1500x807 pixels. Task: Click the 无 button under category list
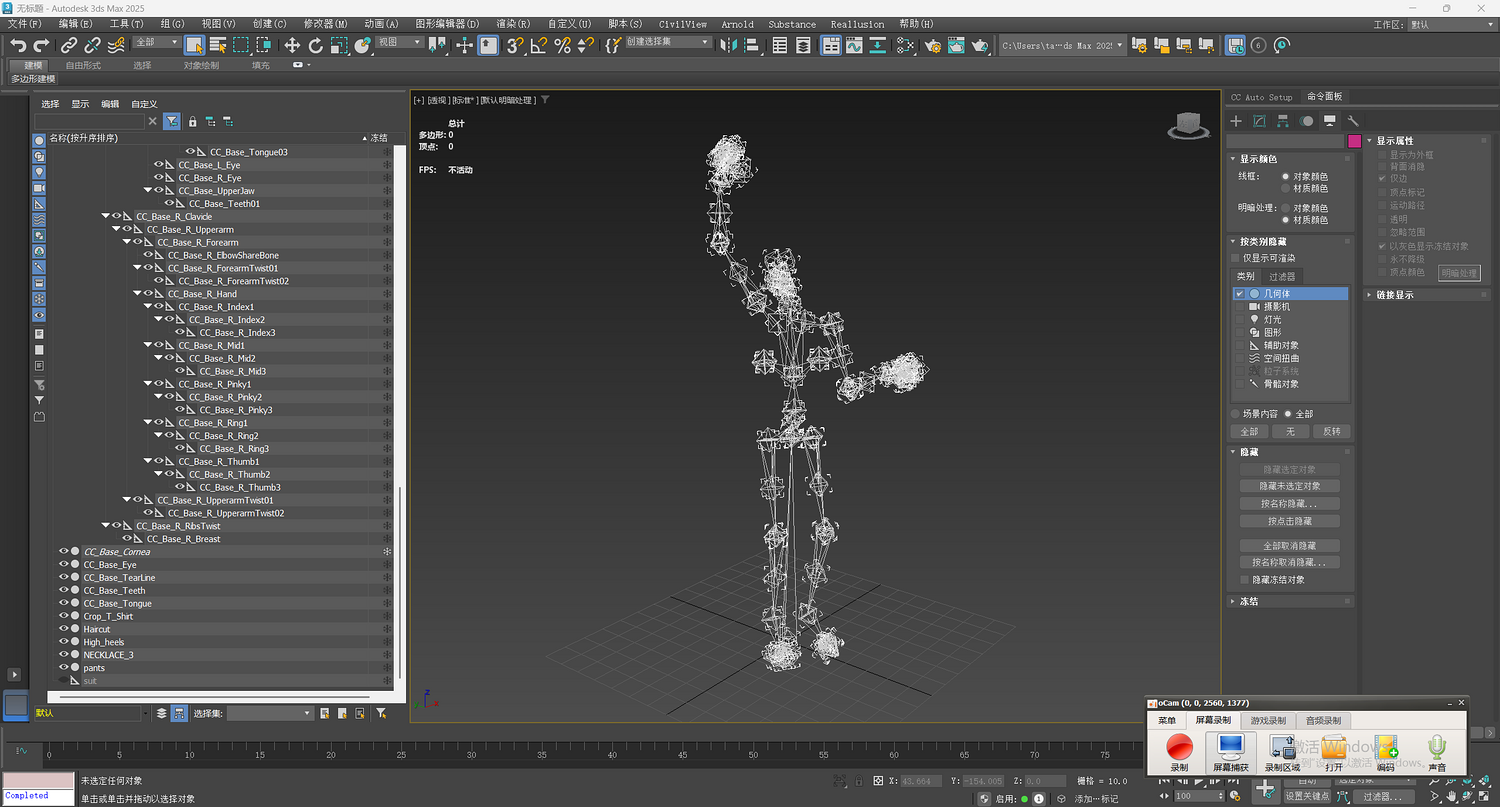click(1290, 432)
